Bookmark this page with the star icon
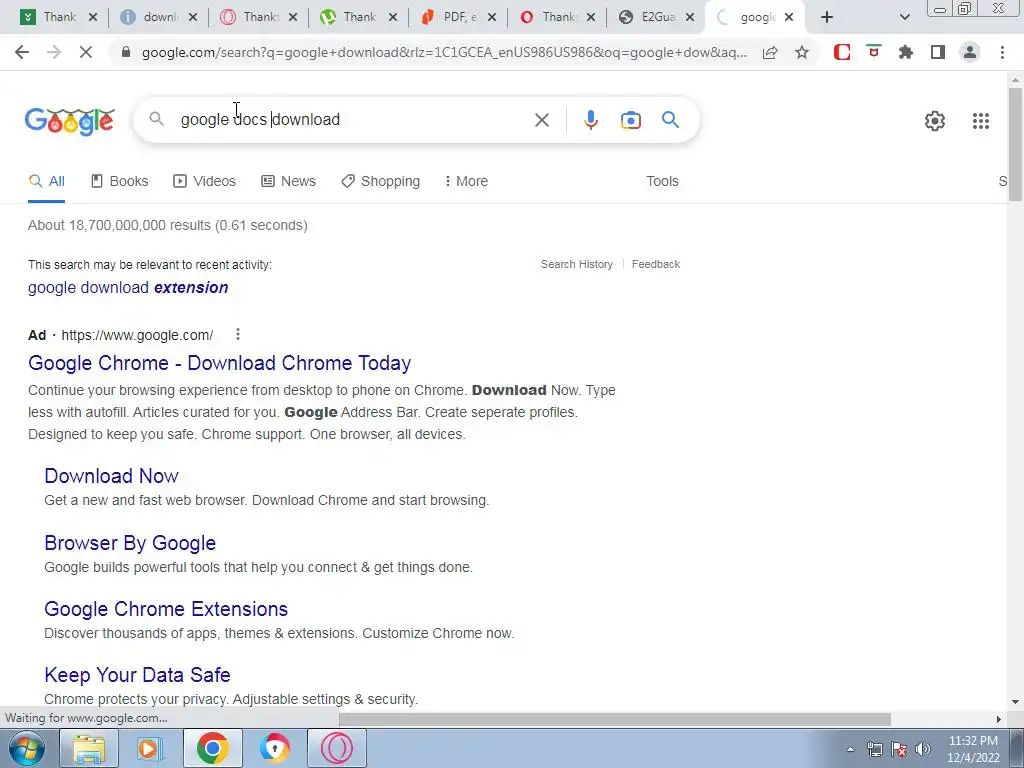 tap(802, 52)
